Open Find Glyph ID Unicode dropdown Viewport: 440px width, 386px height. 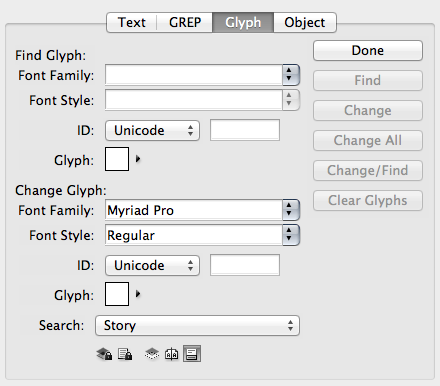pos(153,130)
